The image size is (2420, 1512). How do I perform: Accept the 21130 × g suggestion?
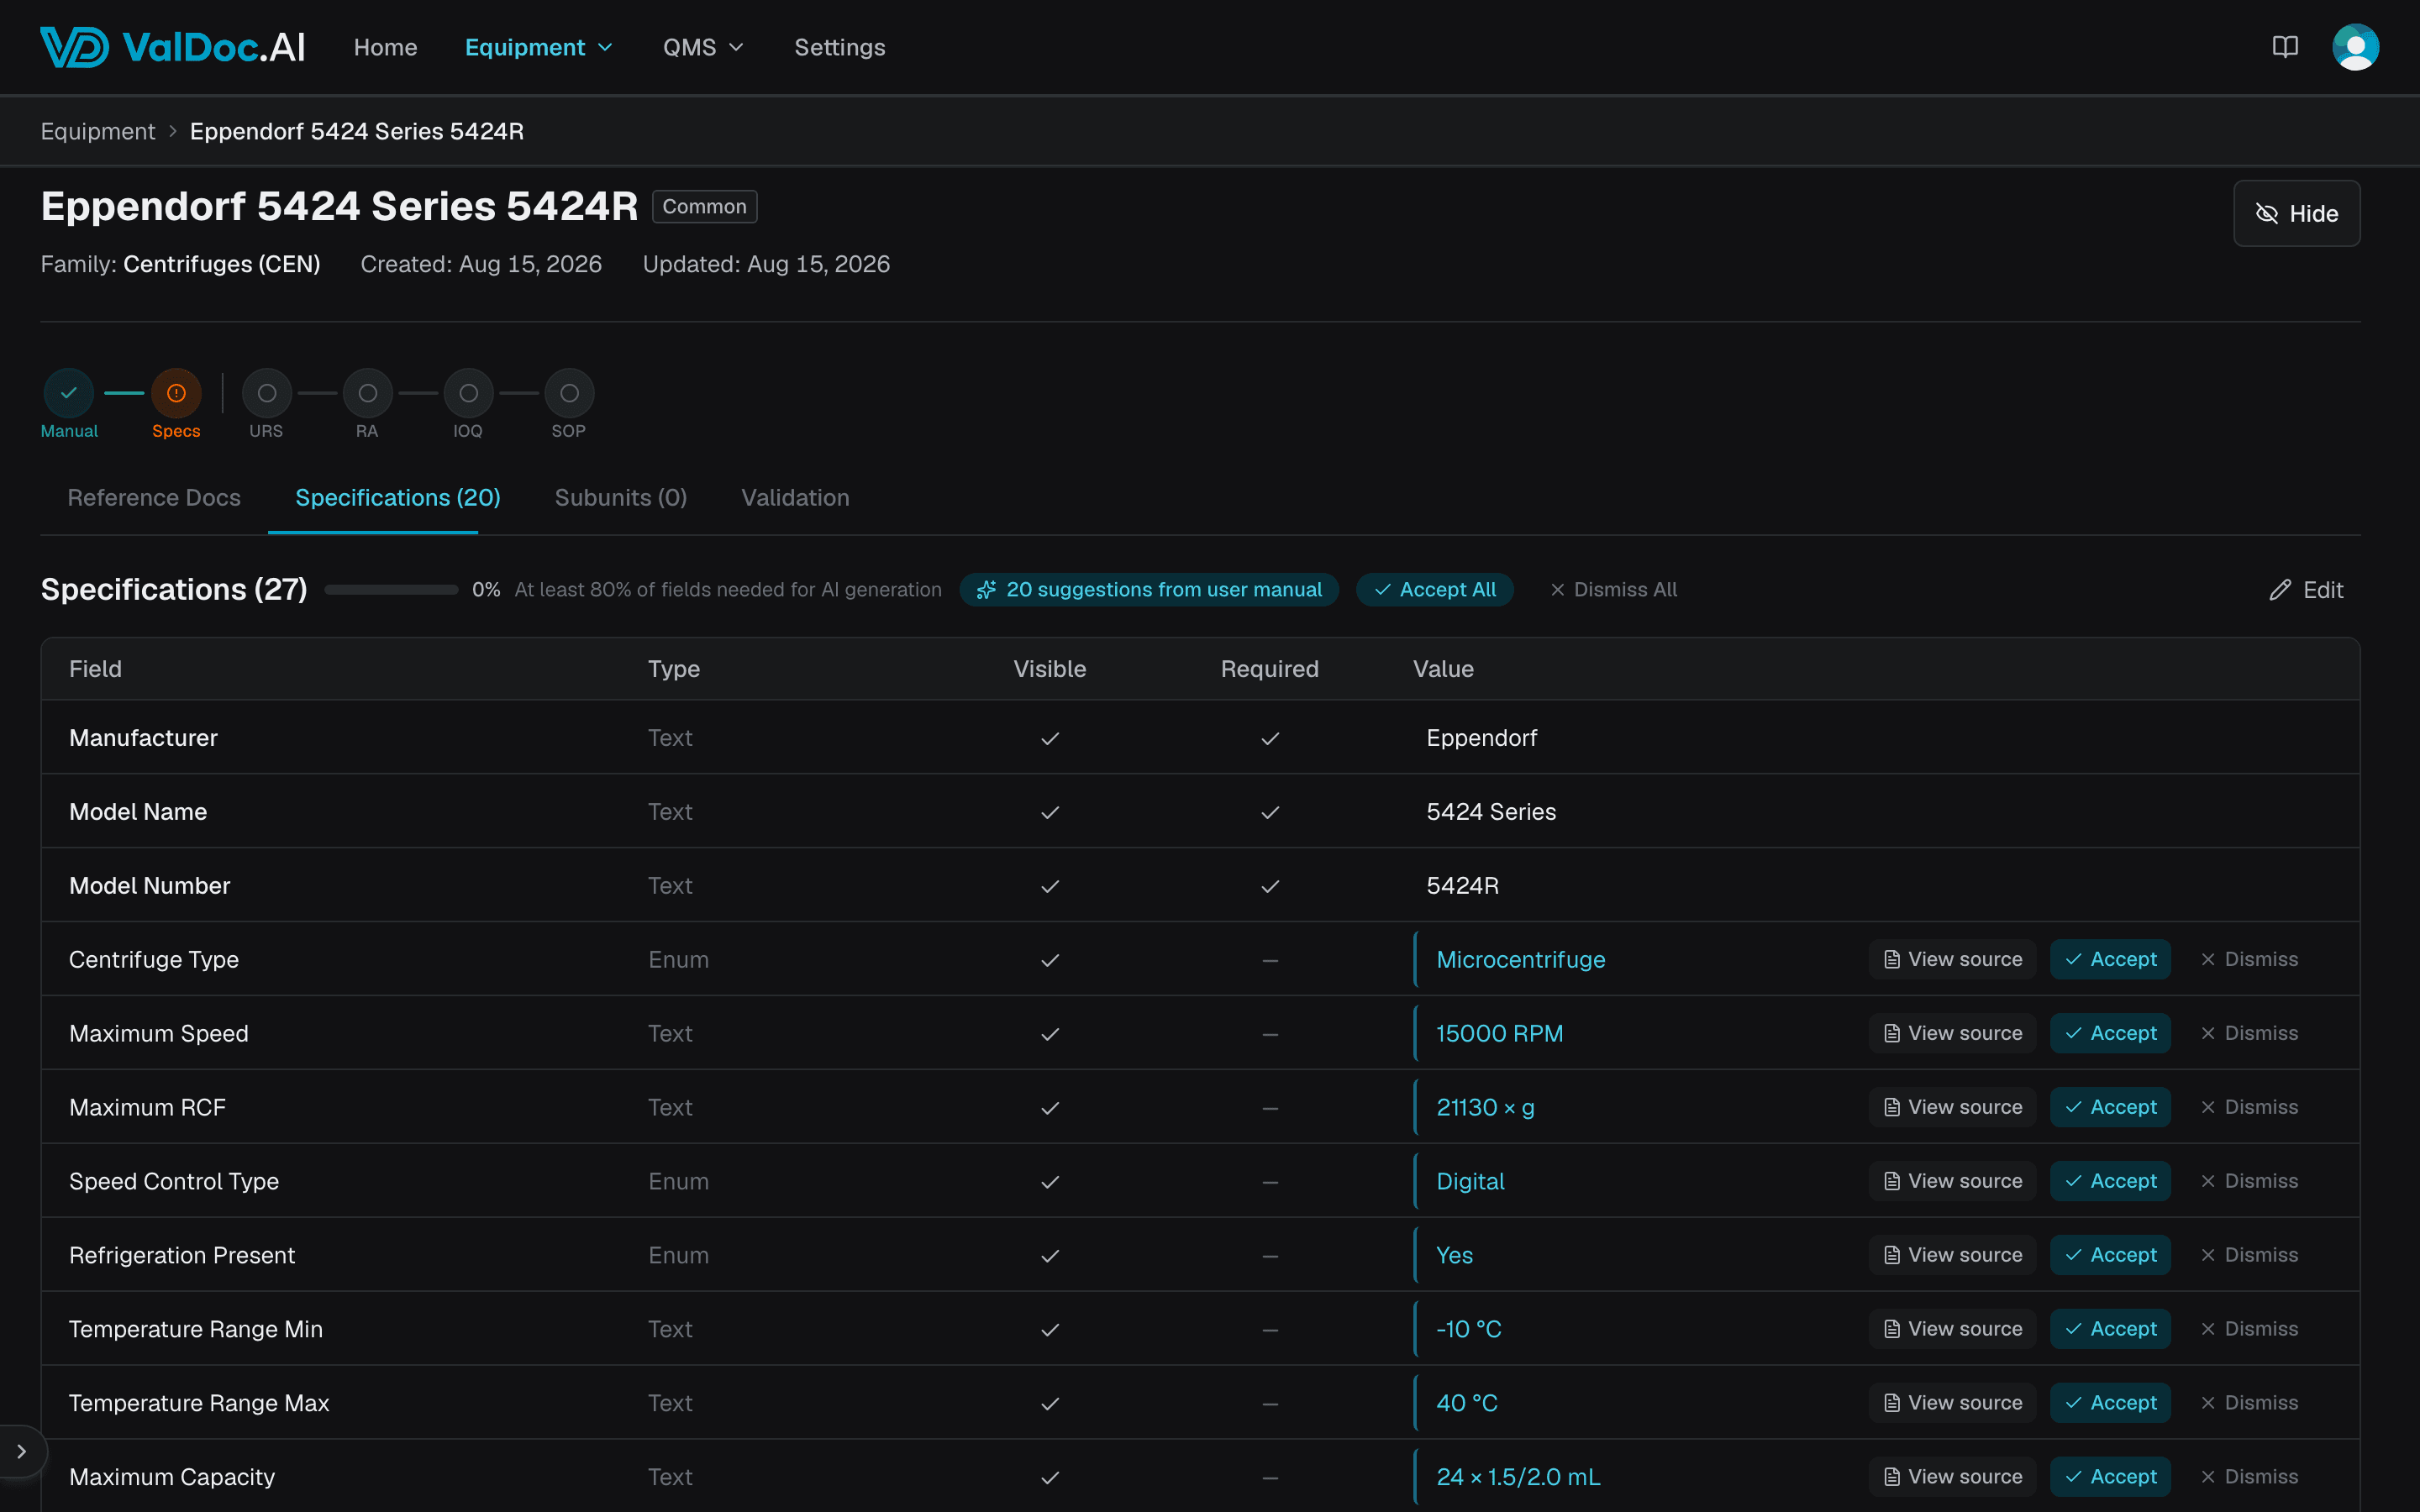(2110, 1107)
